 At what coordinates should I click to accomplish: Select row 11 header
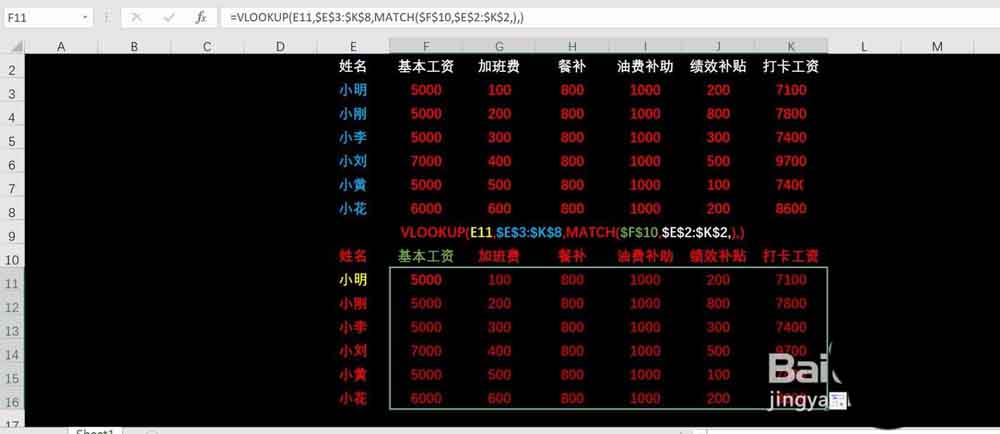(x=12, y=283)
